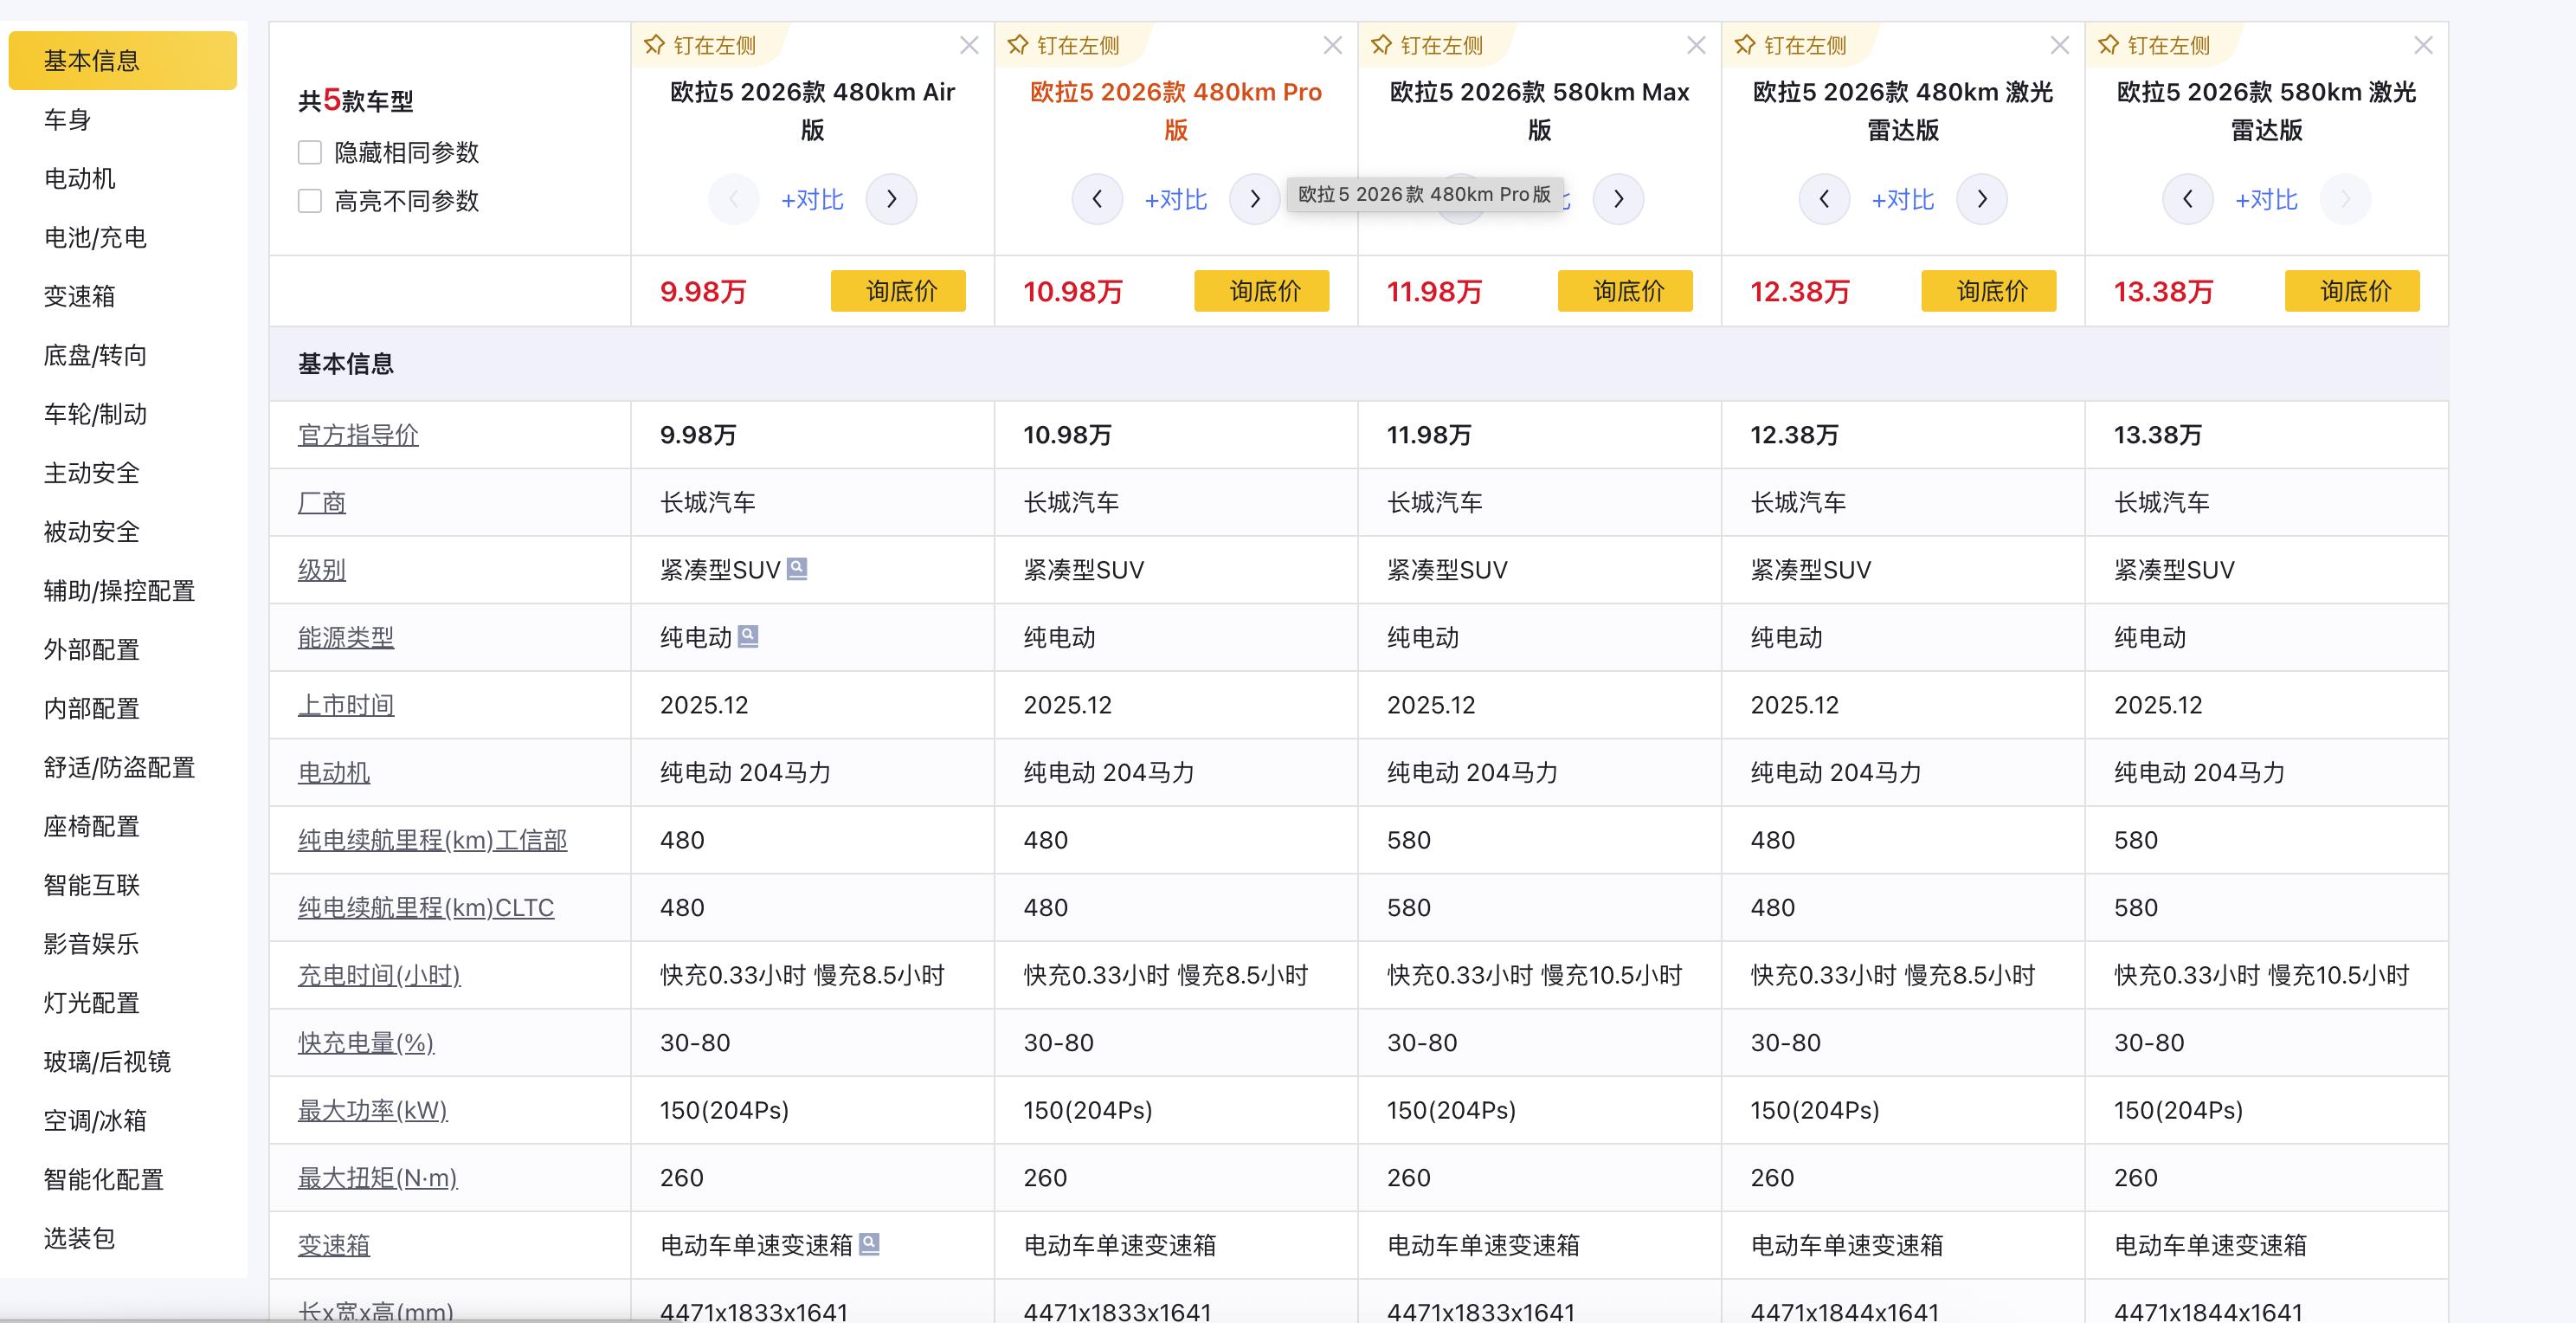This screenshot has height=1323, width=2576.
Task: Click info icon next to 紧凑型SUV
Action: click(x=797, y=569)
